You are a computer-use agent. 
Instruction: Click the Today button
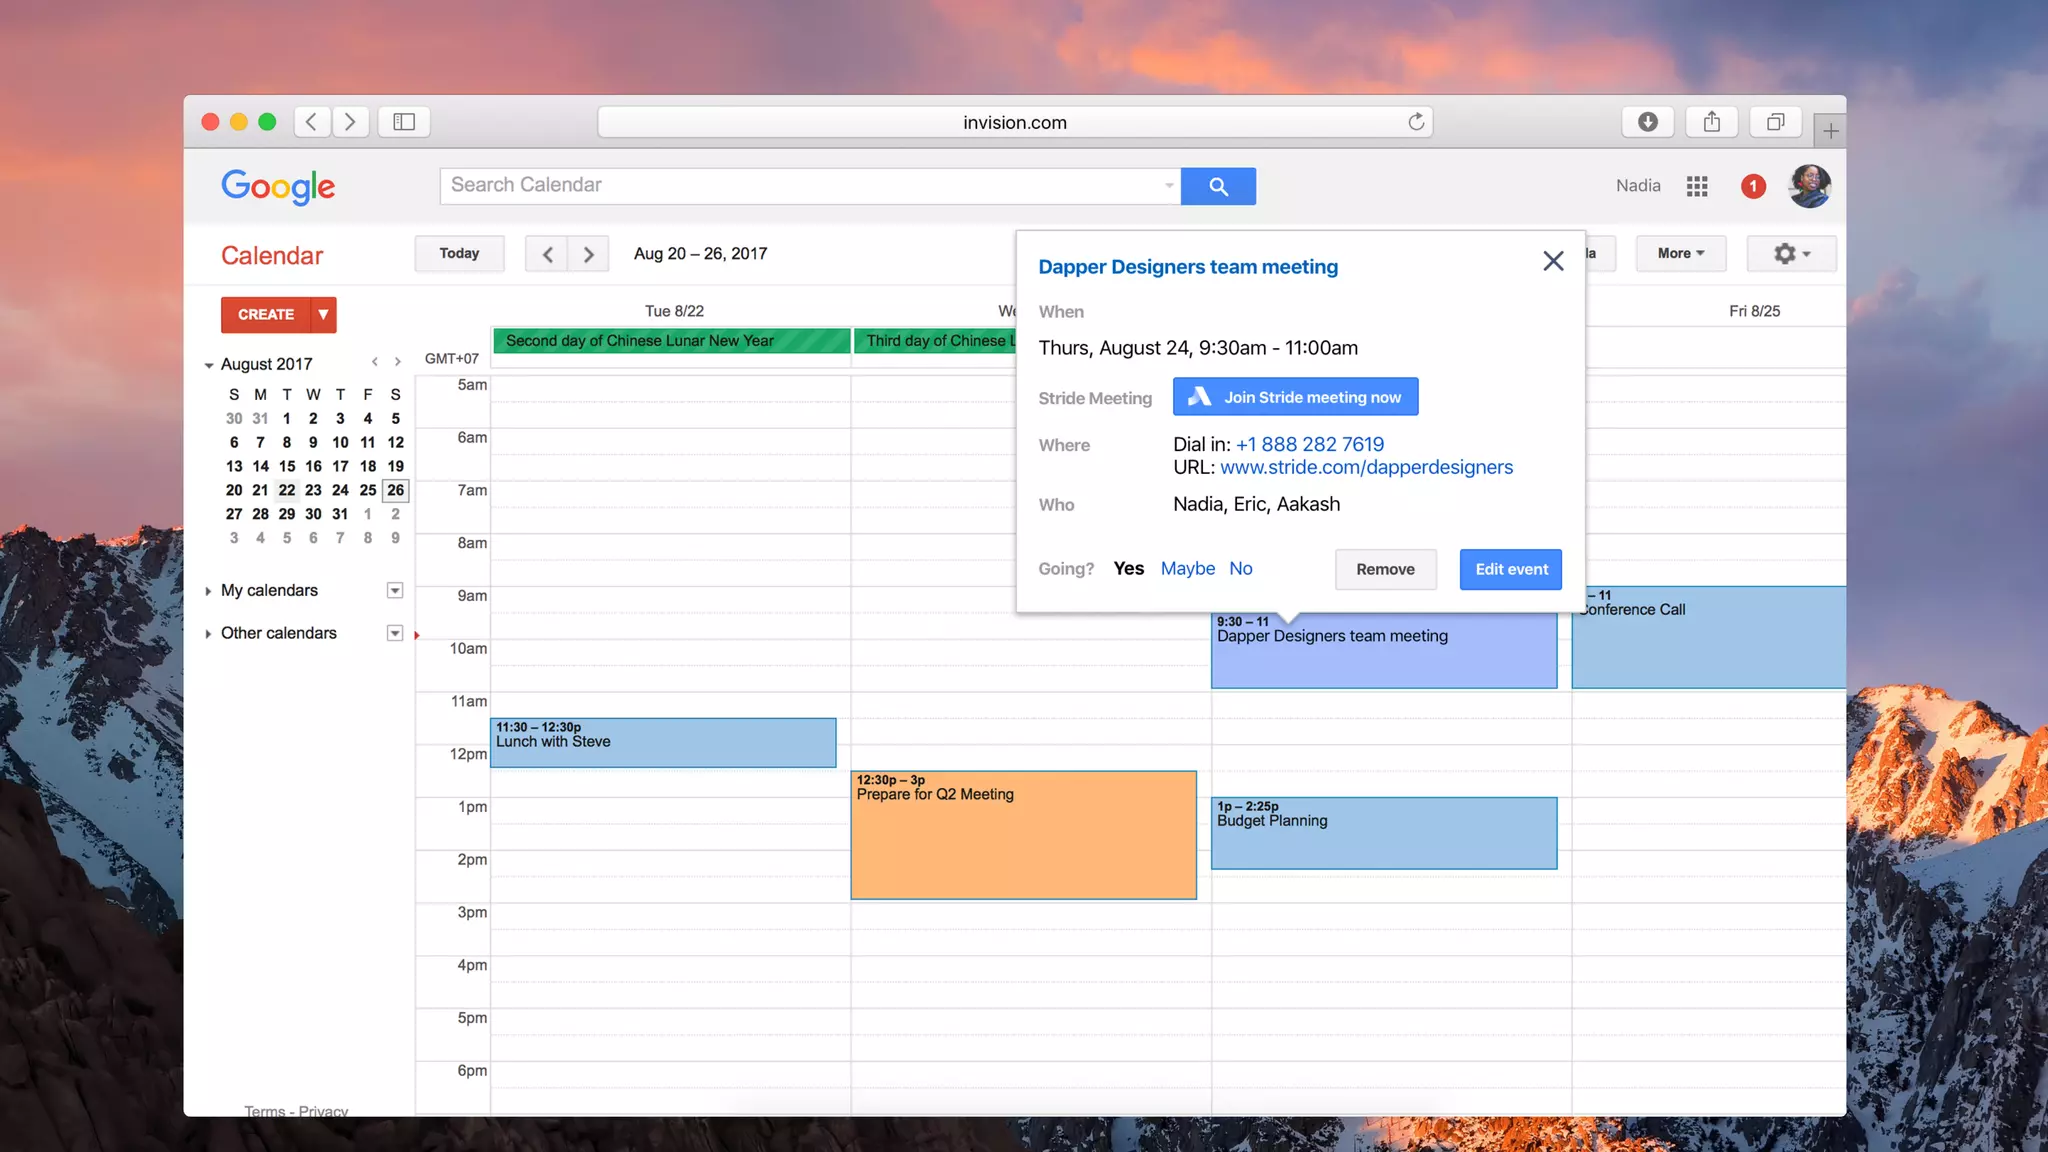(x=459, y=254)
